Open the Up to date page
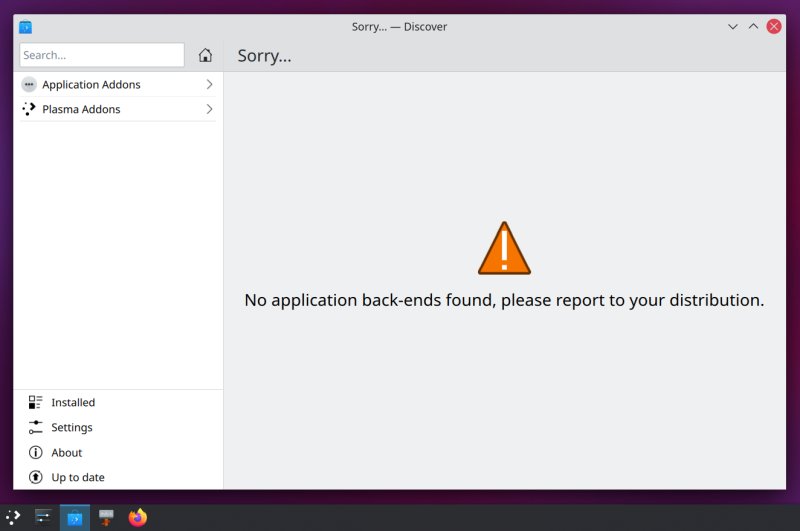Image resolution: width=800 pixels, height=531 pixels. (118, 477)
